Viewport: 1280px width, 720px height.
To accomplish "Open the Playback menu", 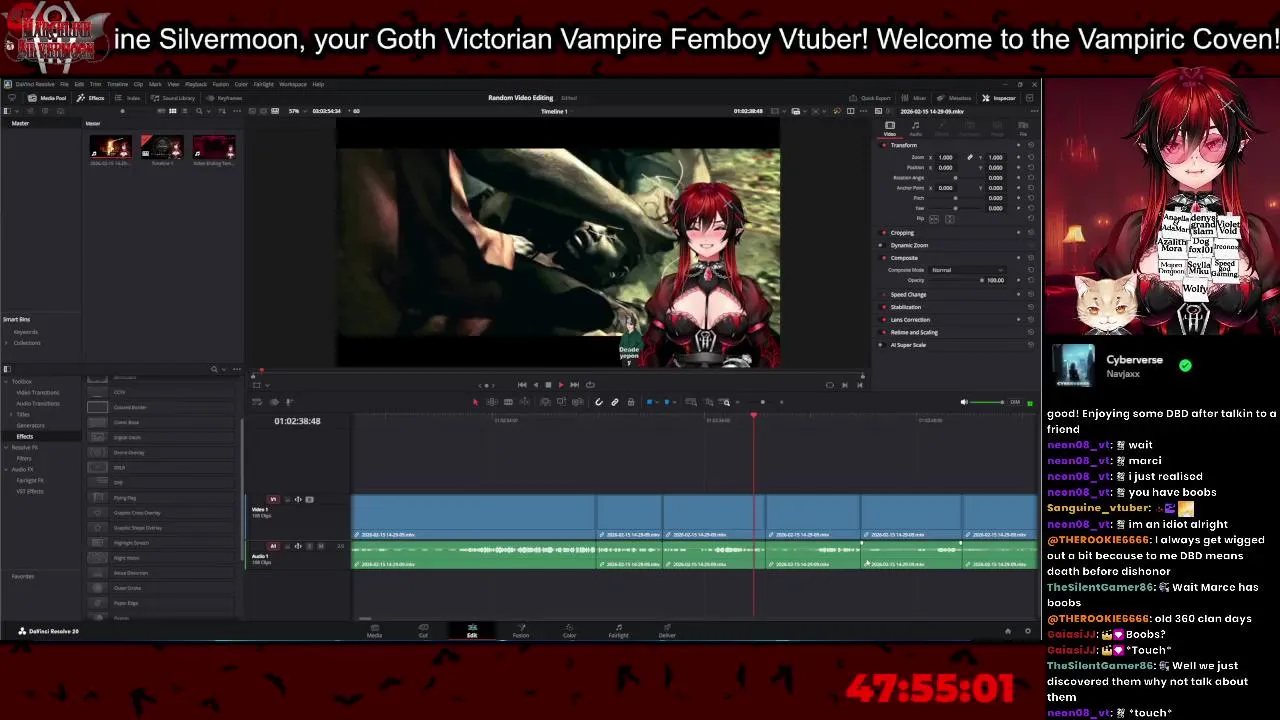I will coord(195,84).
